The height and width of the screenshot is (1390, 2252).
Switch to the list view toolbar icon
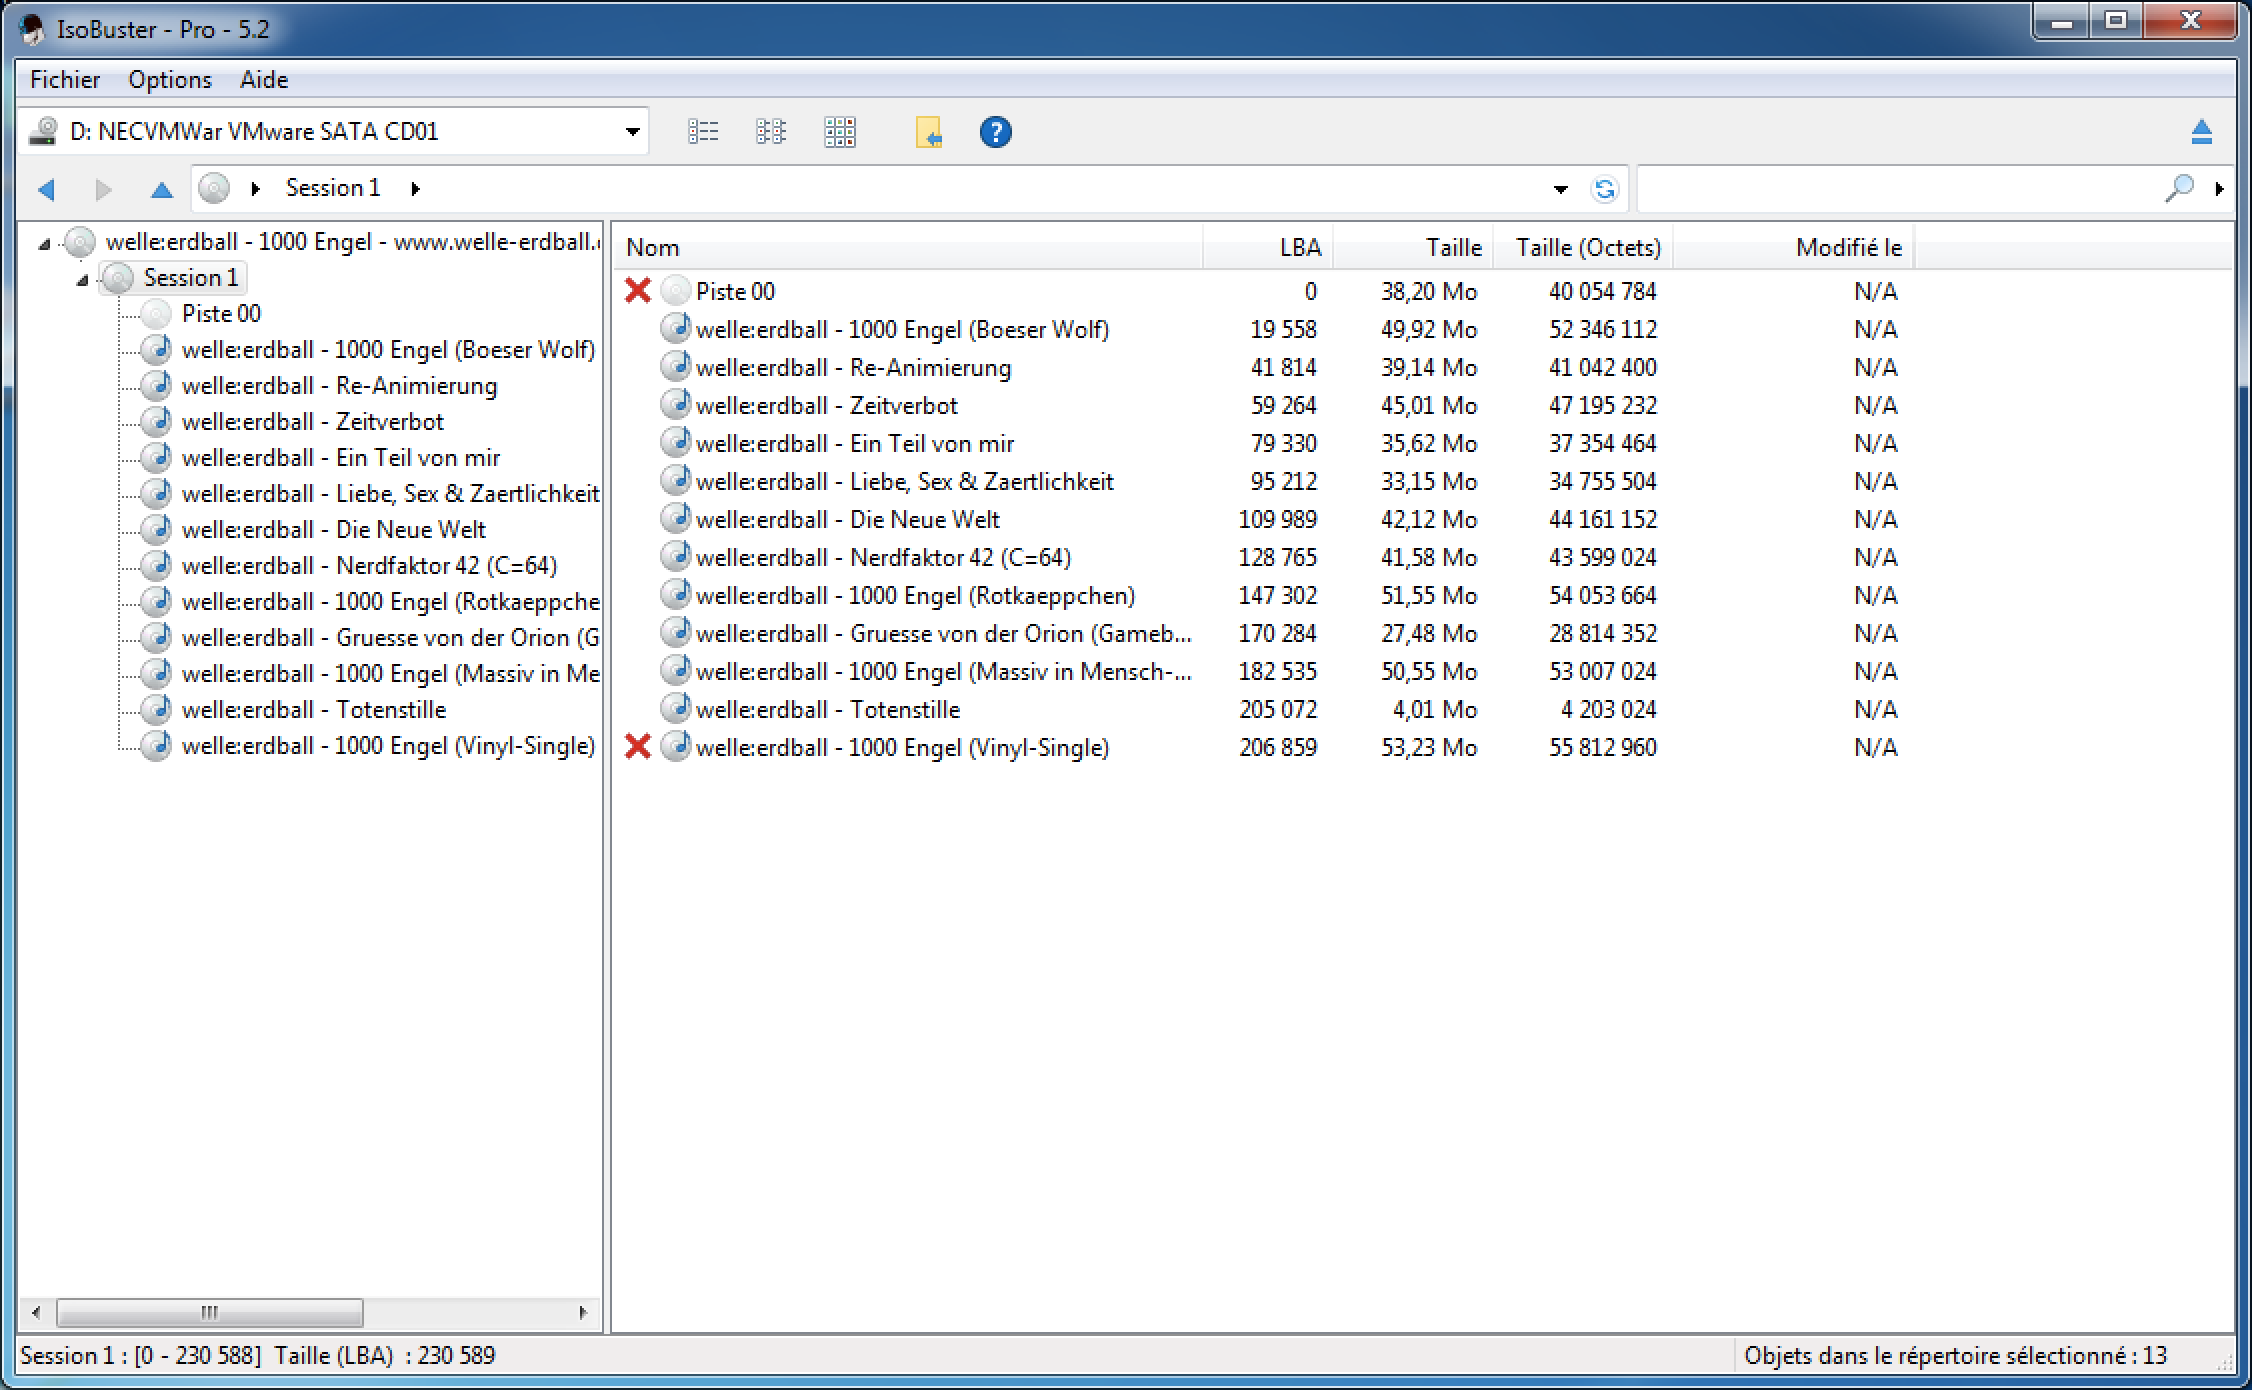click(x=703, y=132)
